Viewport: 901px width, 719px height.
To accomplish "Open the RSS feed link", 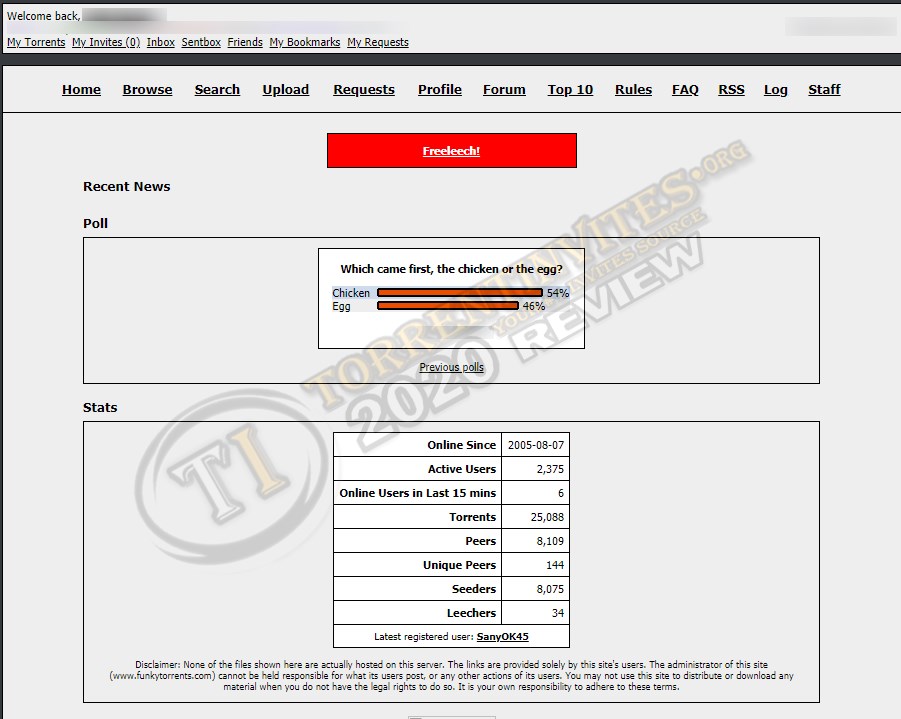I will point(731,90).
